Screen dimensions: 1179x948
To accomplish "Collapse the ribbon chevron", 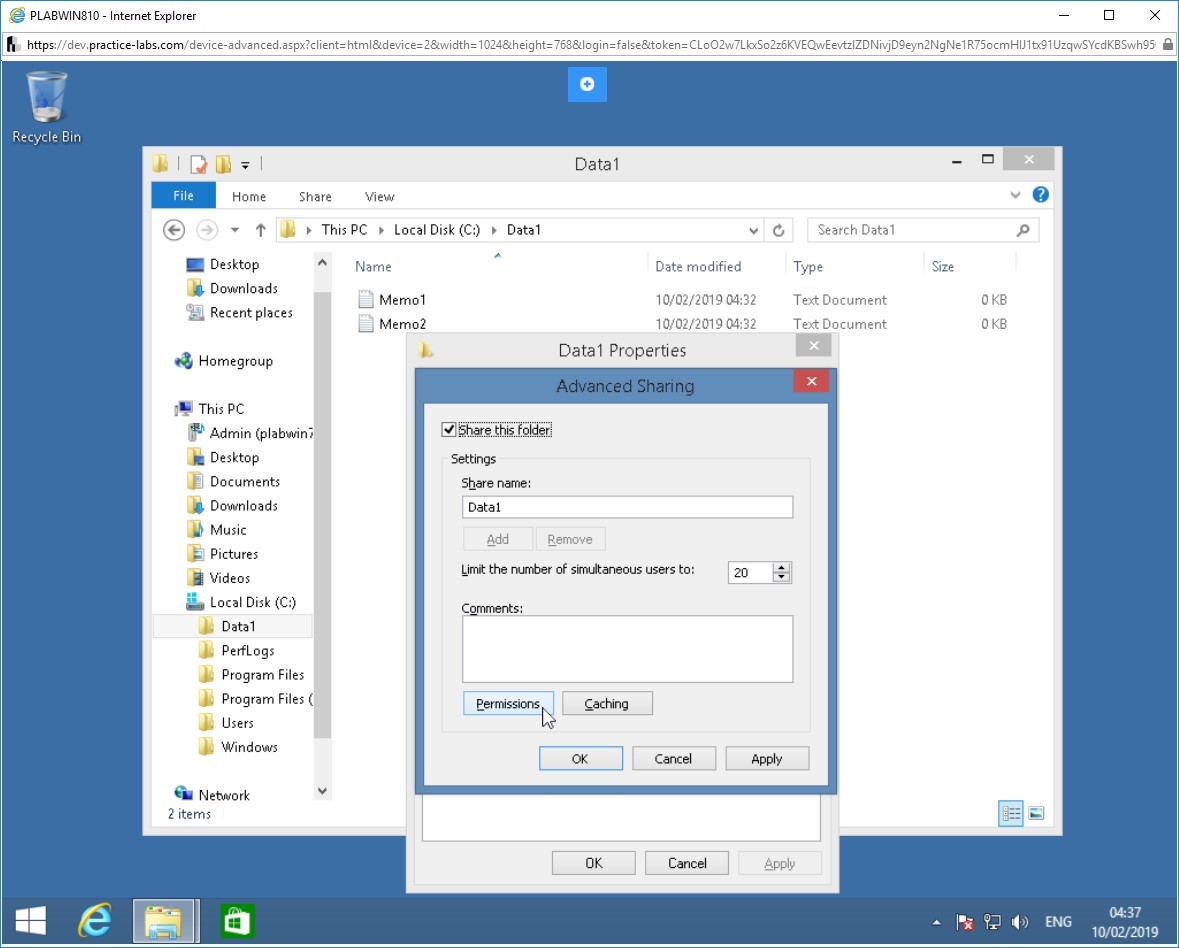I will click(x=1015, y=195).
